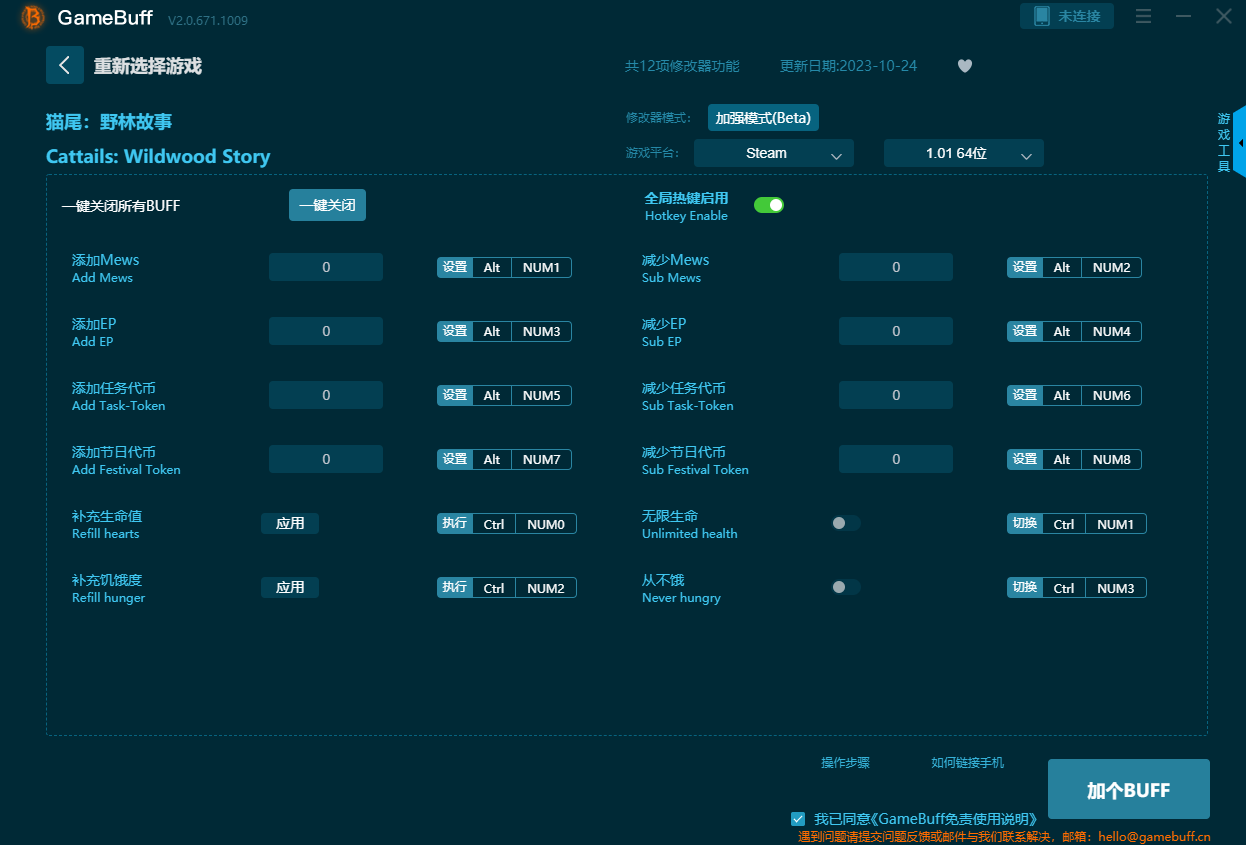
Task: Click 设置 for Add Task-Token hotkey
Action: click(455, 395)
